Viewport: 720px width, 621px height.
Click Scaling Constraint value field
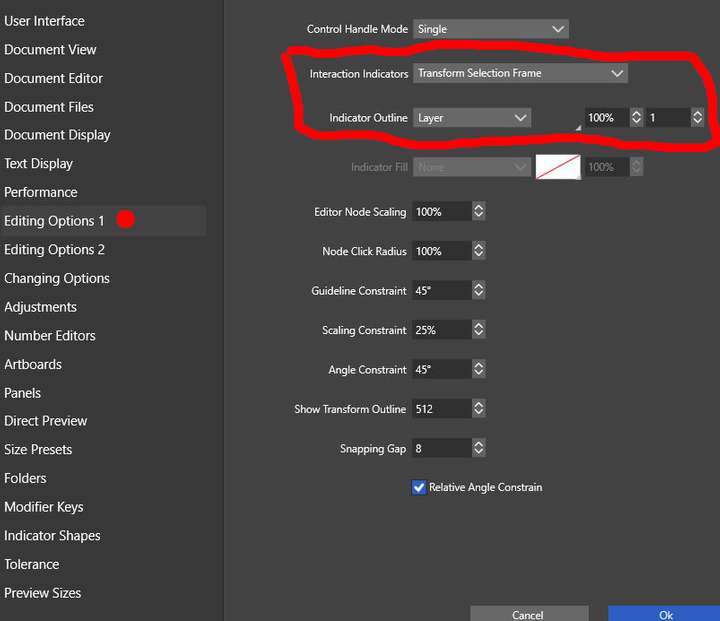click(x=441, y=330)
